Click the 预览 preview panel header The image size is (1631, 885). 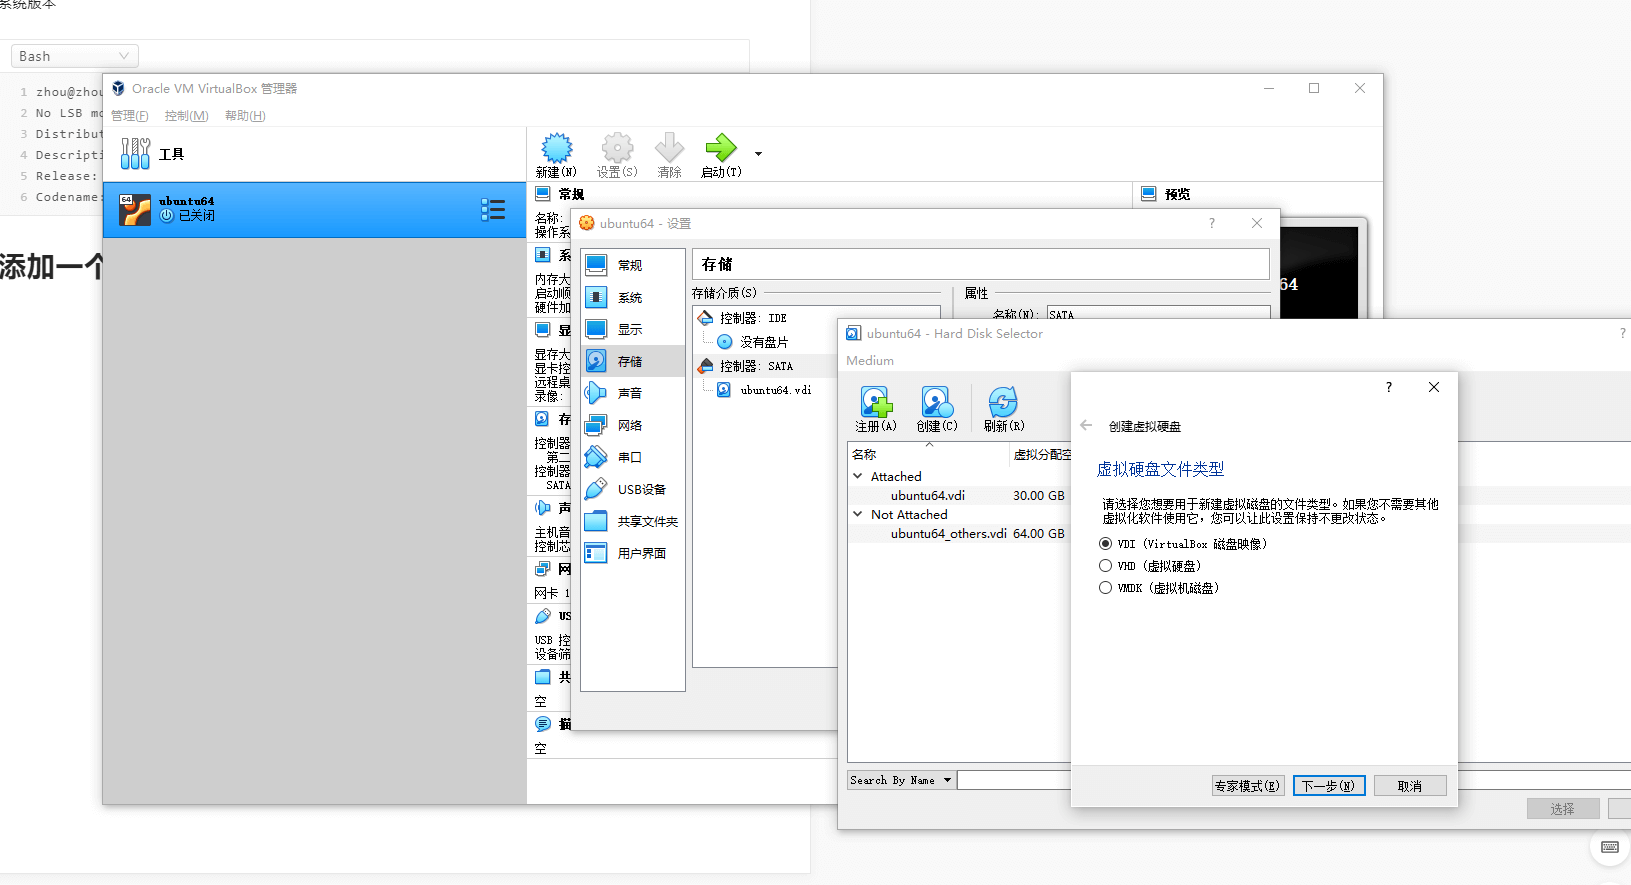(x=1166, y=194)
